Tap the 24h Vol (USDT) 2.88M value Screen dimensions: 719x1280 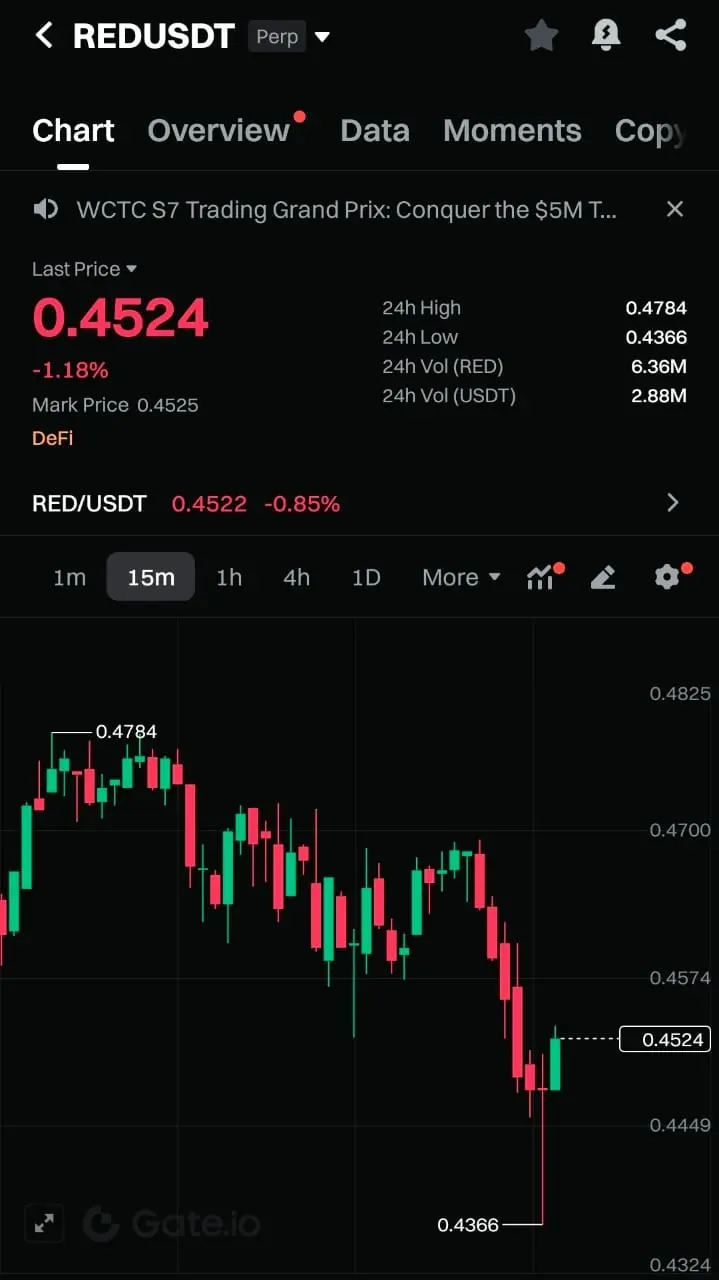pos(659,396)
